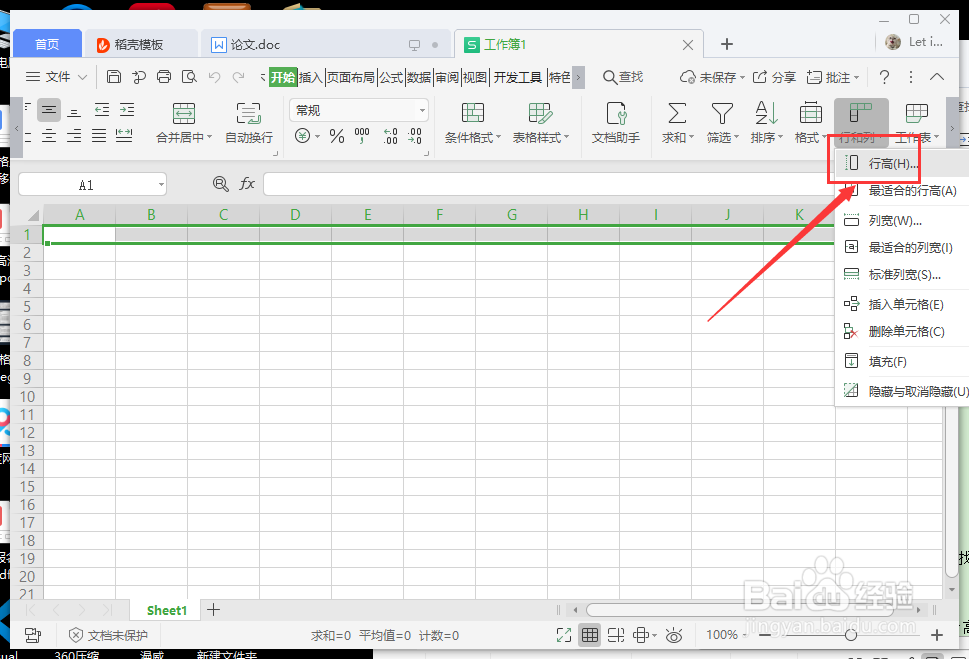Image resolution: width=969 pixels, height=659 pixels.
Task: Click the Save icon in quick toolbar
Action: pos(114,77)
